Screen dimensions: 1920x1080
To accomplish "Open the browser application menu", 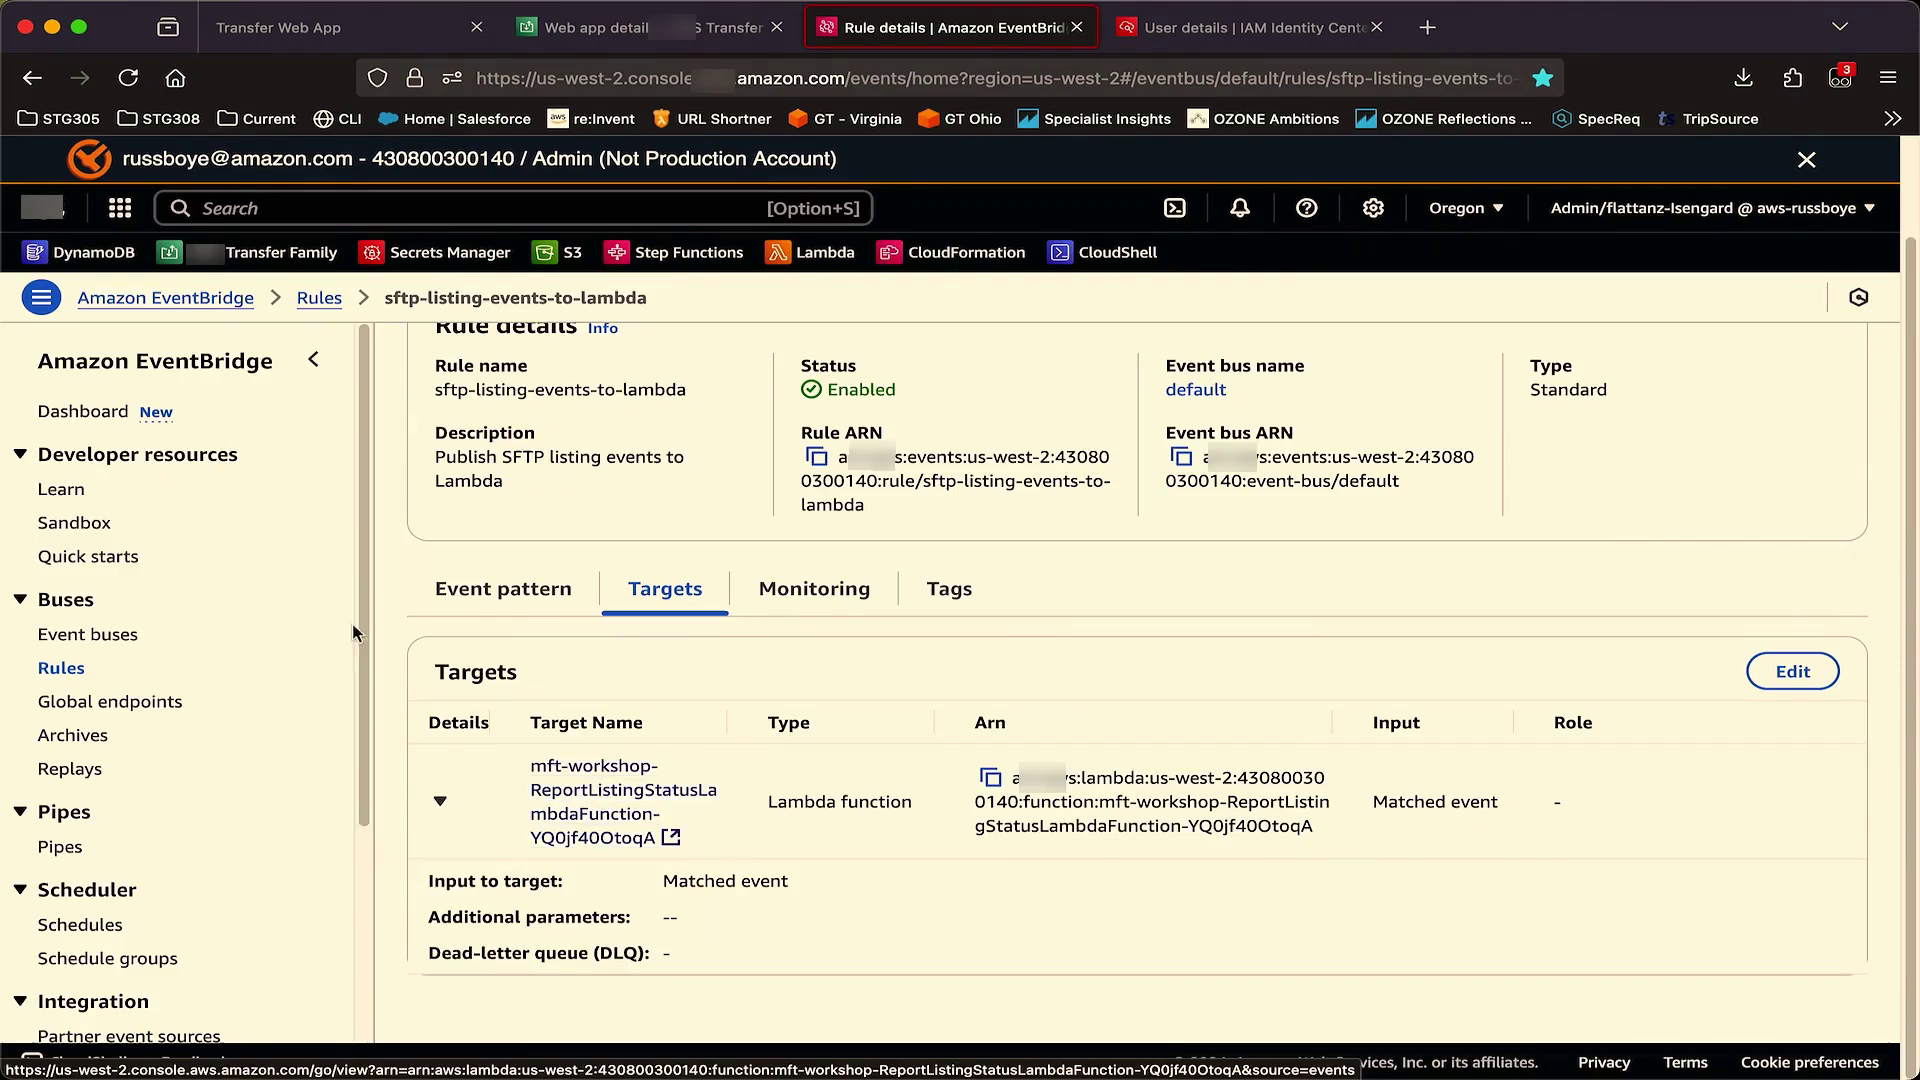I will [x=1888, y=77].
